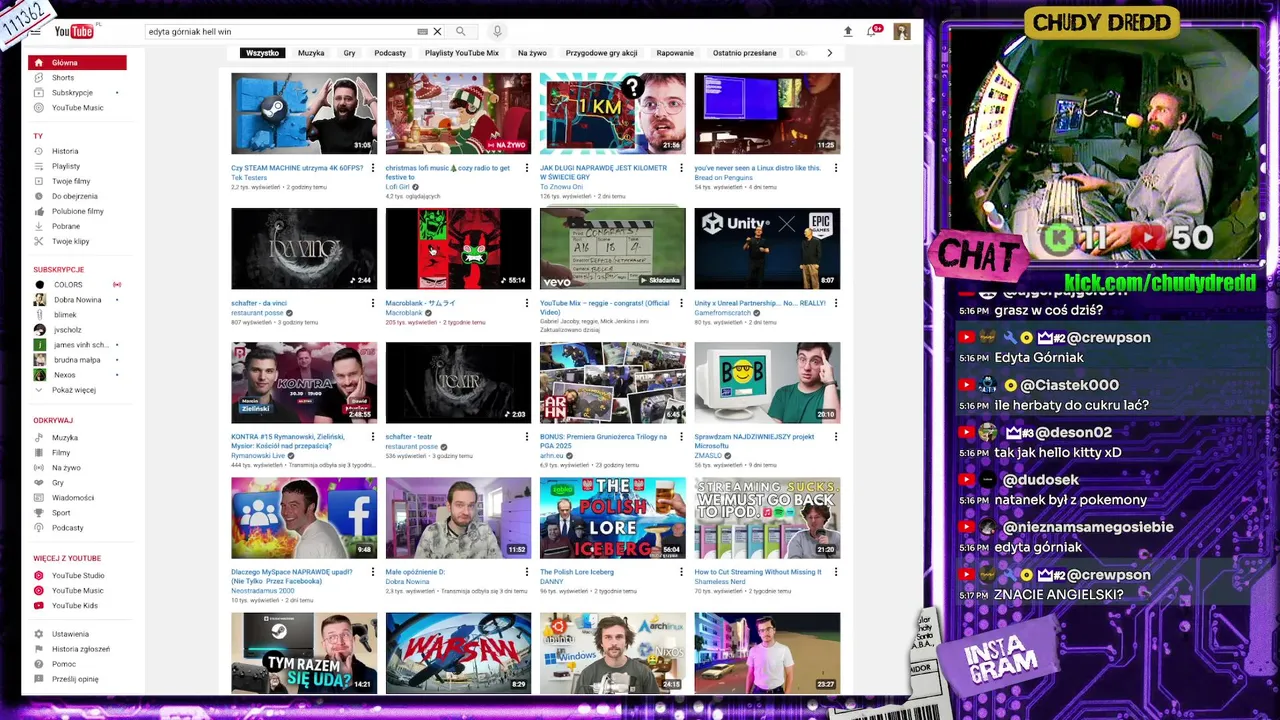This screenshot has width=1280, height=720.
Task: Open Muzyka under Odkrywaj
Action: (x=77, y=438)
